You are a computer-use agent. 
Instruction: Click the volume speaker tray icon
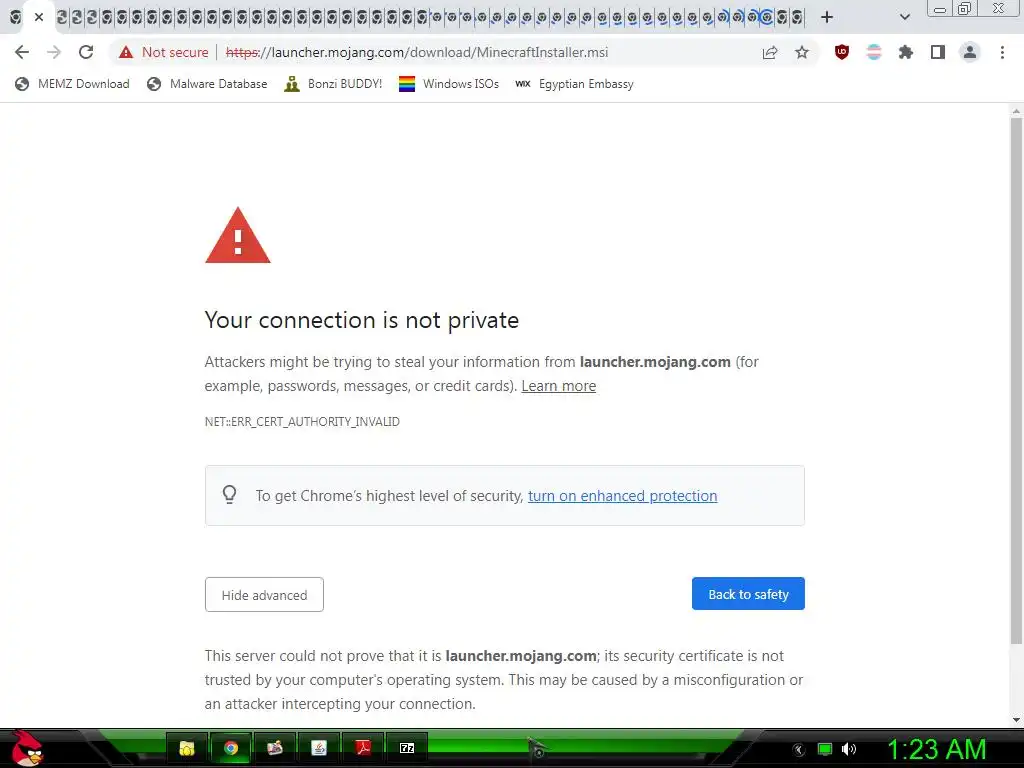[849, 749]
